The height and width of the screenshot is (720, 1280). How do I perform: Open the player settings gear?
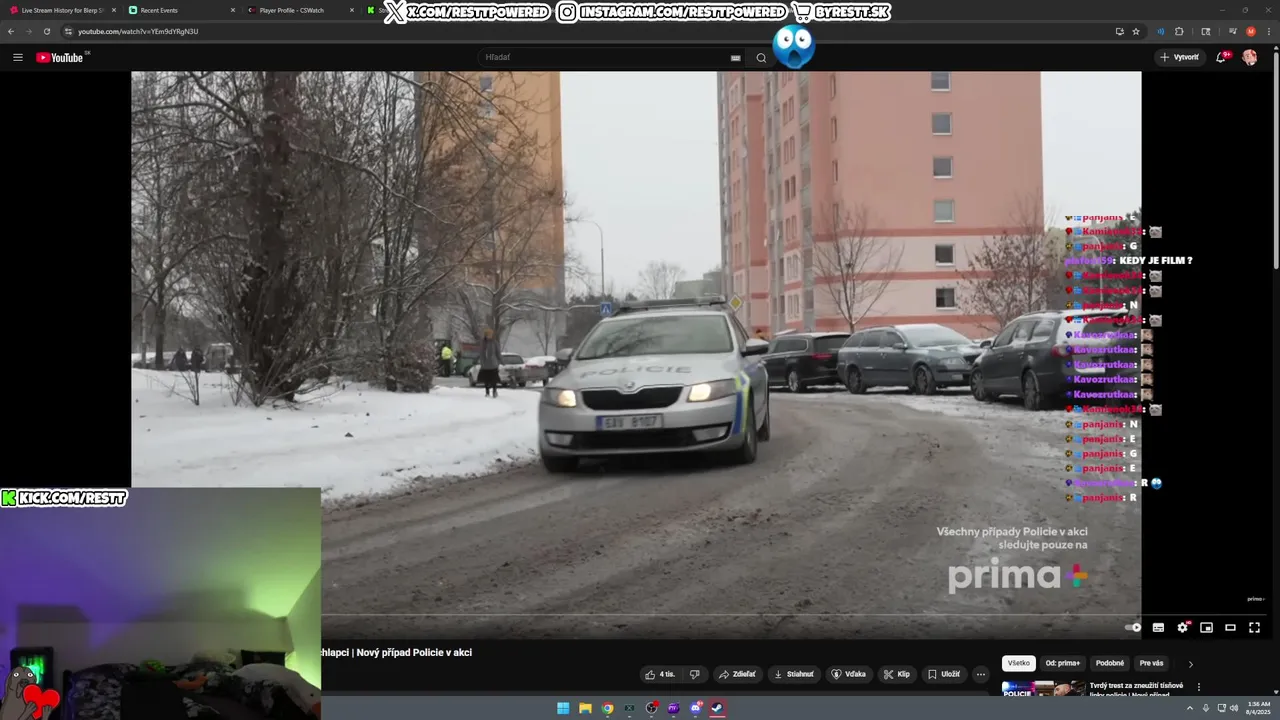coord(1183,628)
